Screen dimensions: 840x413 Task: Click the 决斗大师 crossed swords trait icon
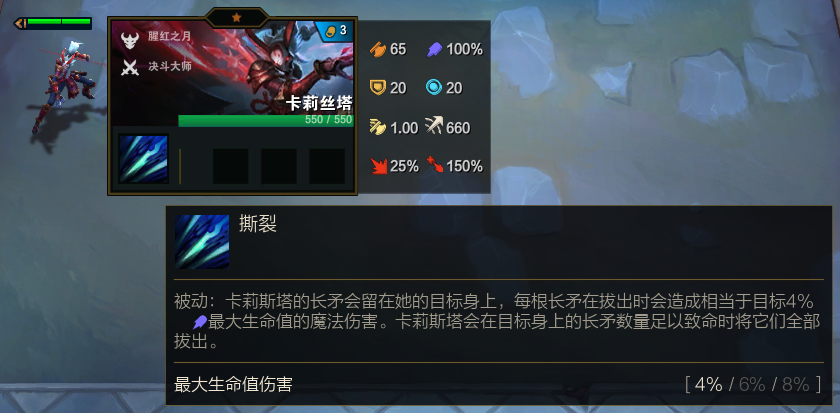(x=130, y=67)
